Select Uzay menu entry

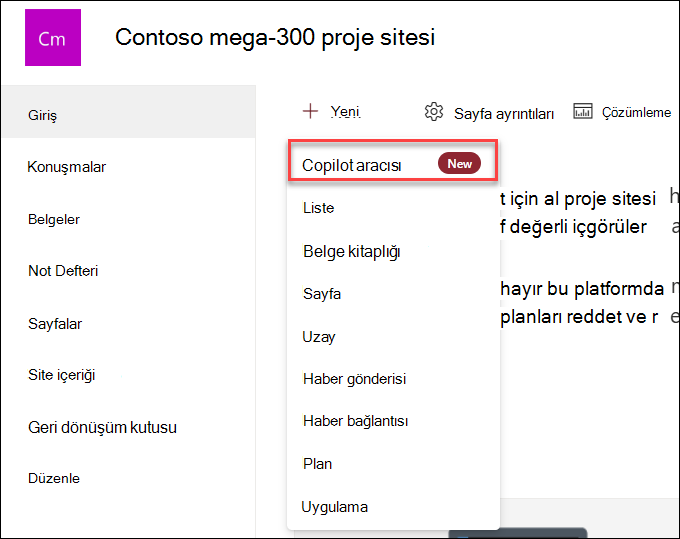tap(319, 337)
